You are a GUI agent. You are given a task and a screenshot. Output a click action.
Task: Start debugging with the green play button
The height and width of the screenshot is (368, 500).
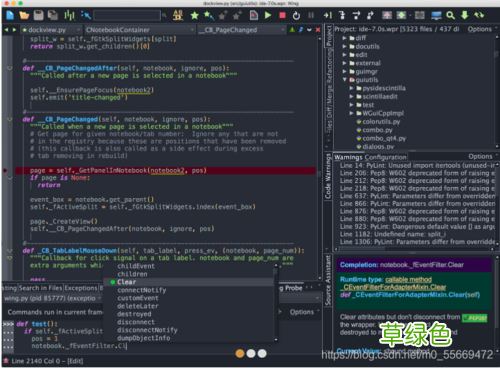coord(268,15)
